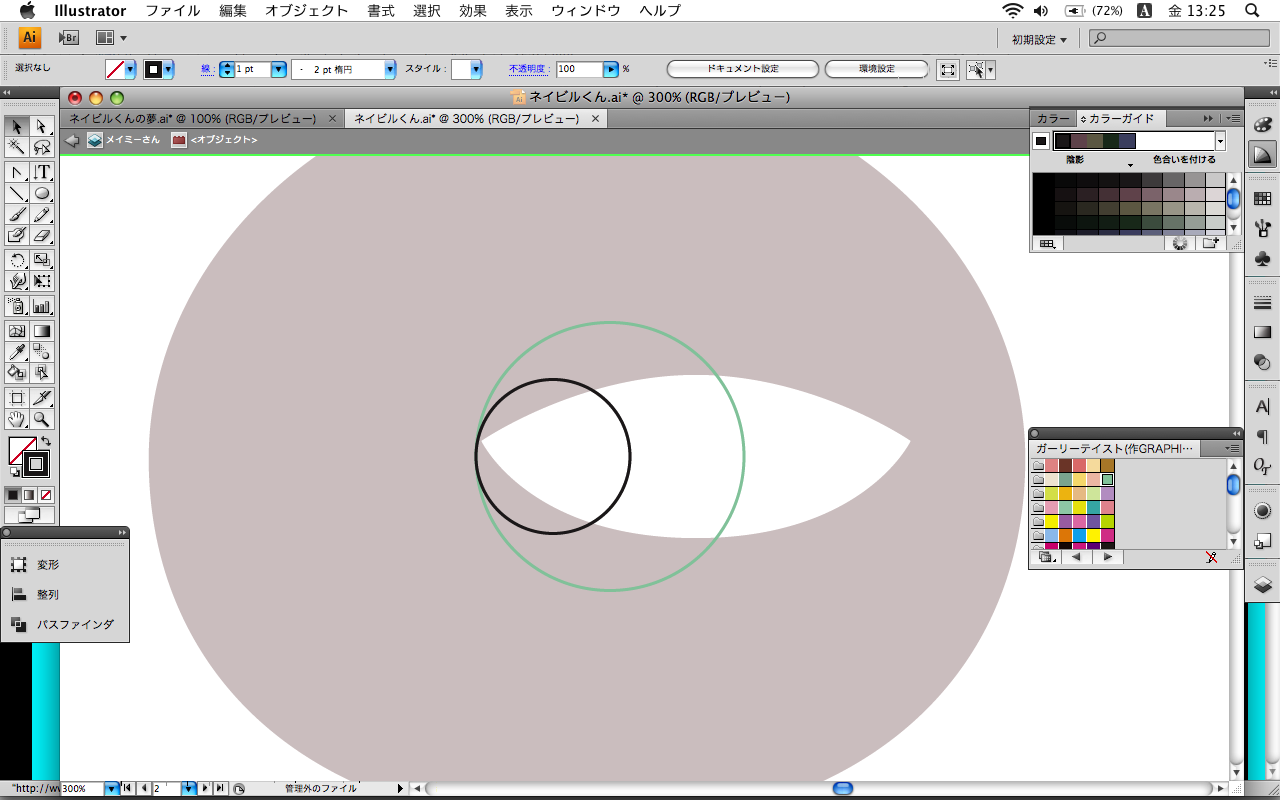Open the Symbols panel club icon

tap(1262, 258)
